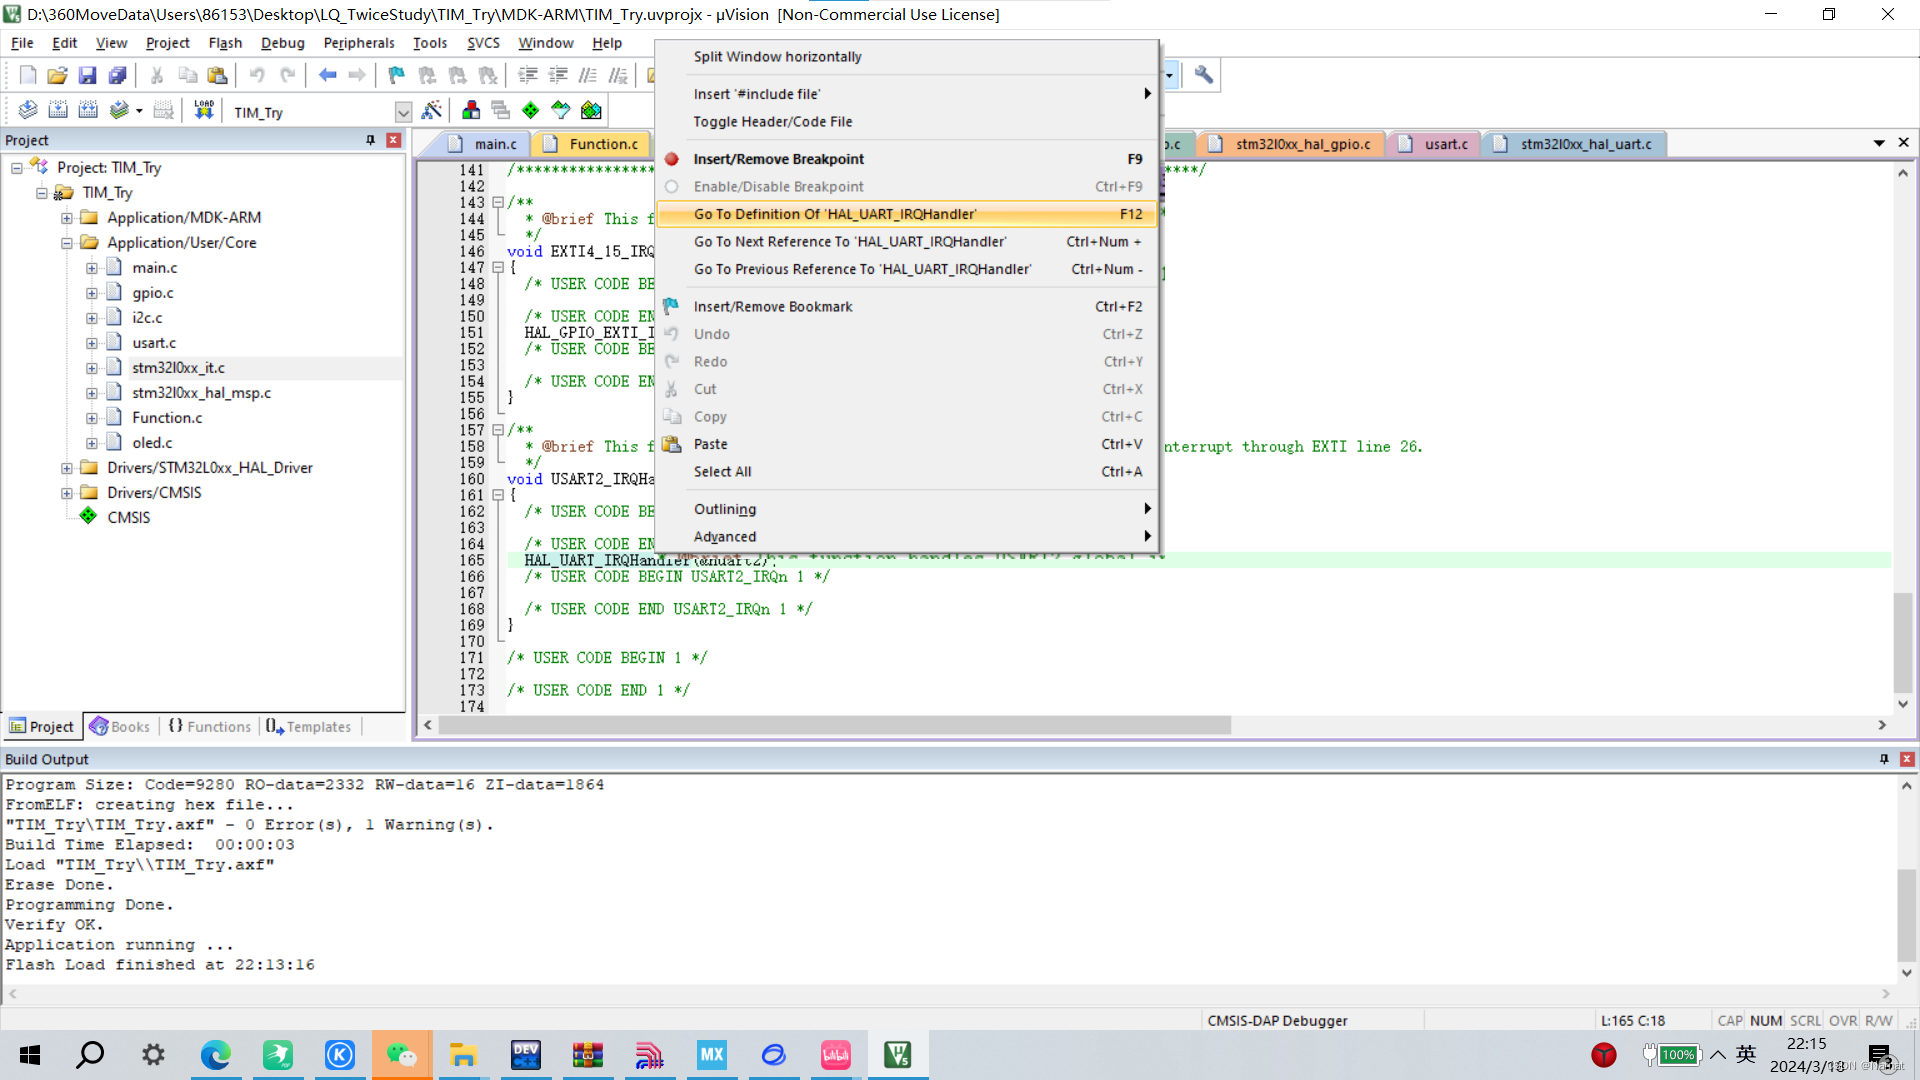
Task: Open the Configuration wrench icon
Action: click(1204, 75)
